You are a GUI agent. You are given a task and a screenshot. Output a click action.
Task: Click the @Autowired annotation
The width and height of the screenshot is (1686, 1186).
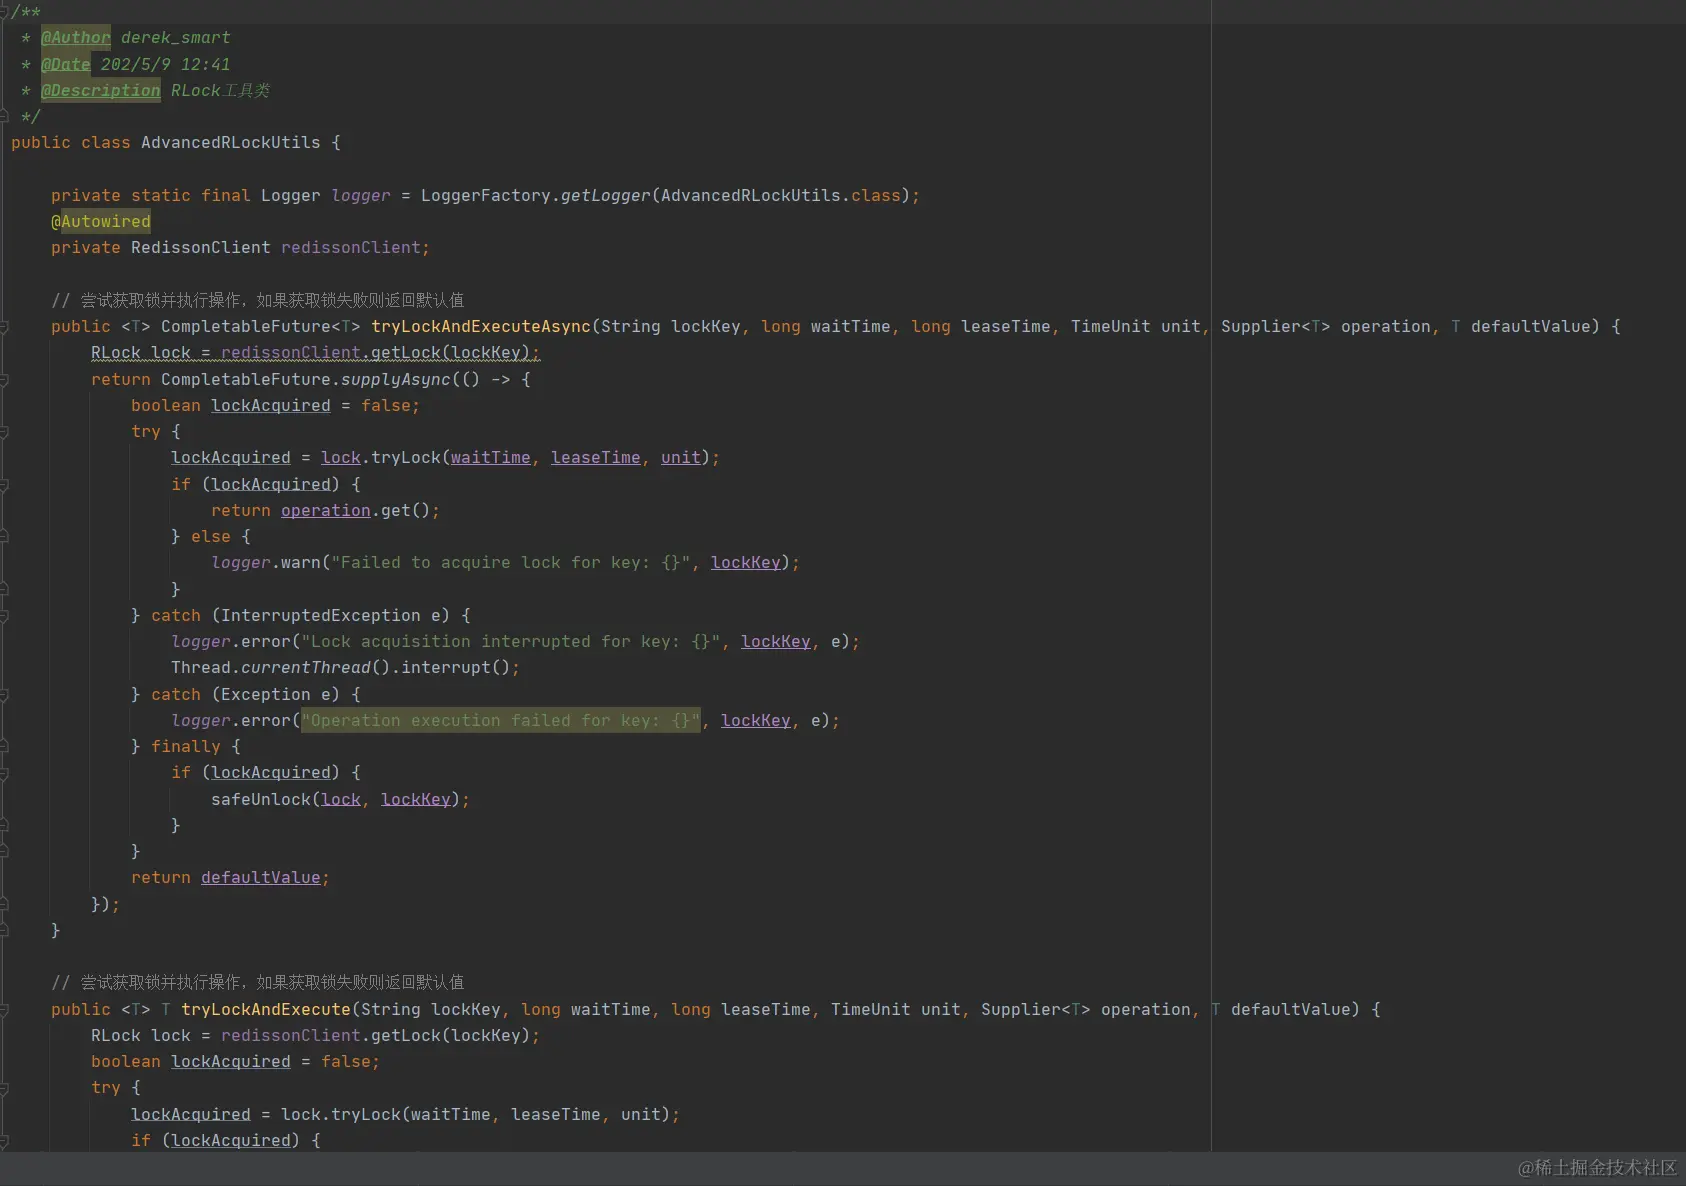click(101, 222)
